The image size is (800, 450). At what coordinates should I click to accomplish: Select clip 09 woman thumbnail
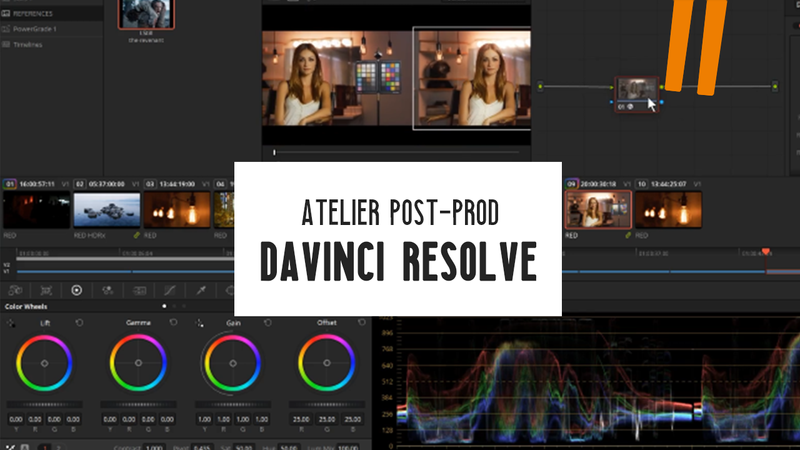598,210
